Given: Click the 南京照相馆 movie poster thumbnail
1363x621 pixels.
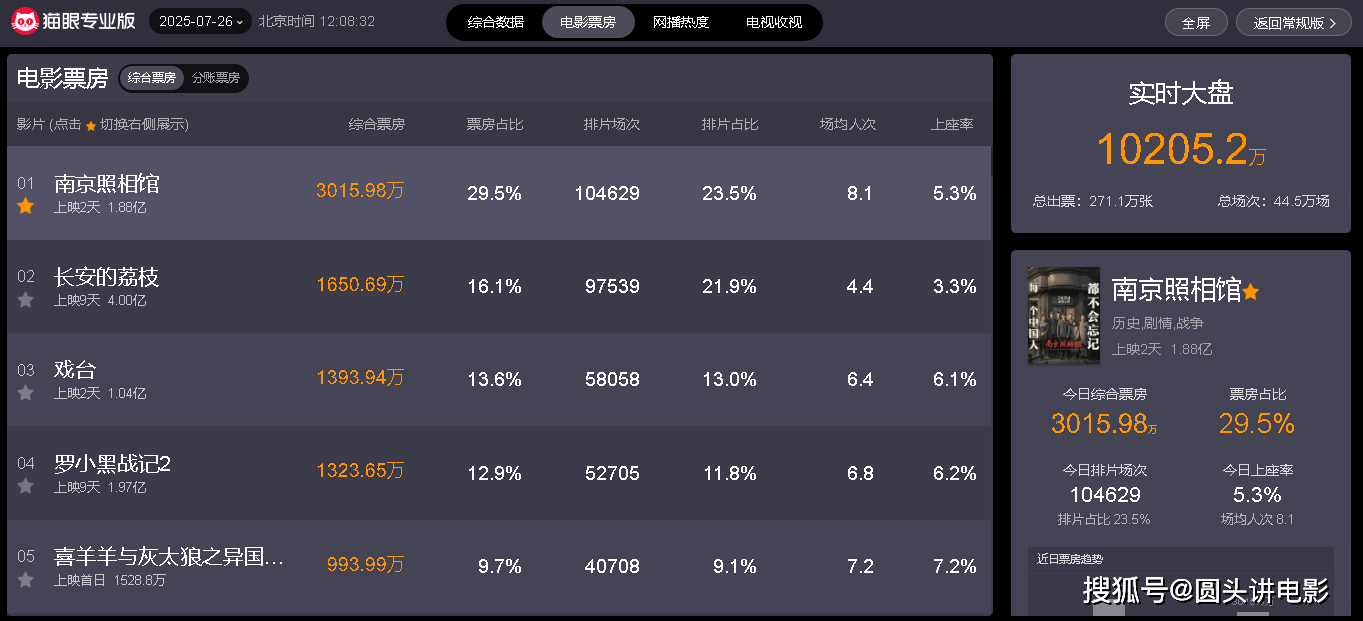Looking at the screenshot, I should [1064, 315].
